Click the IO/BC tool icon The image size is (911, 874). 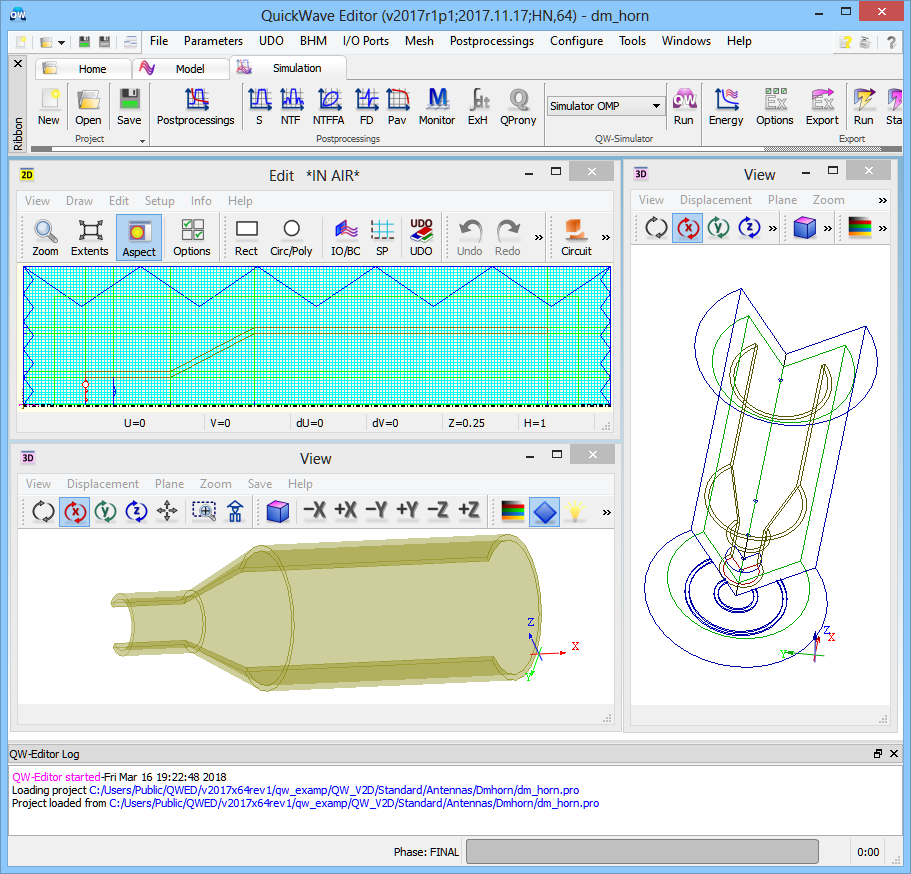345,238
